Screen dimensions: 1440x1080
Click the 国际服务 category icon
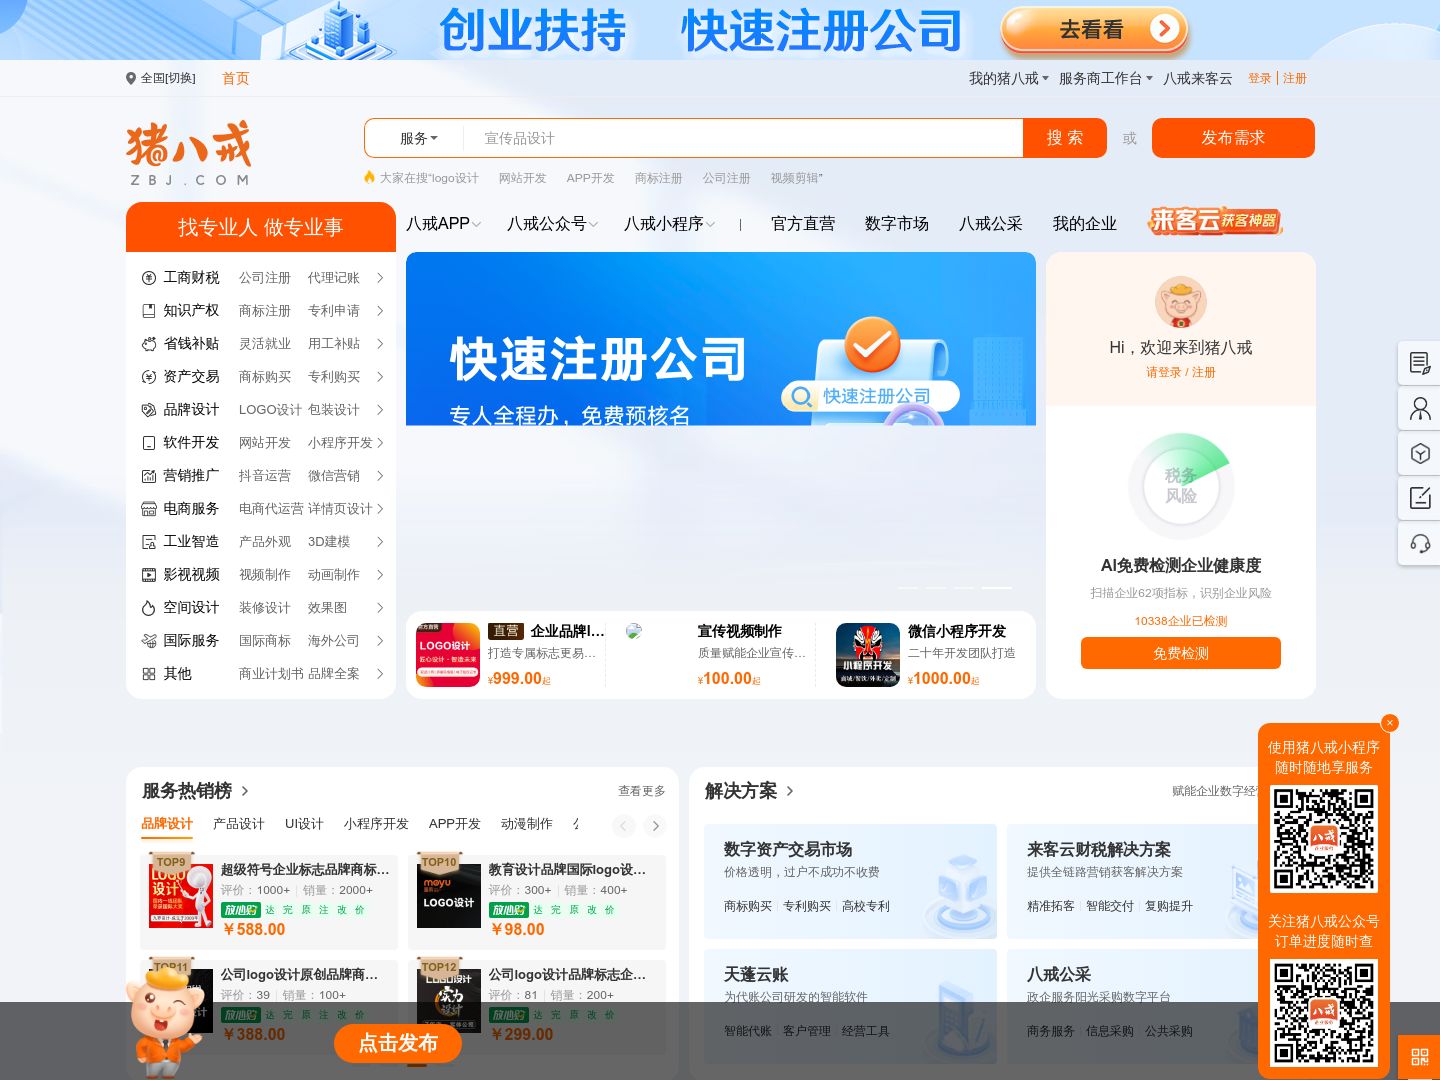click(149, 641)
